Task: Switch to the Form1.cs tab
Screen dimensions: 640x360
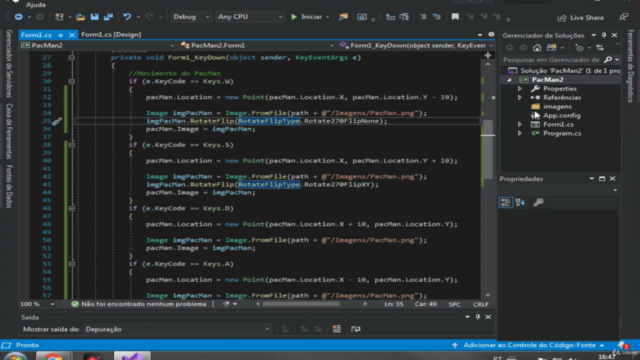Action: tap(36, 35)
